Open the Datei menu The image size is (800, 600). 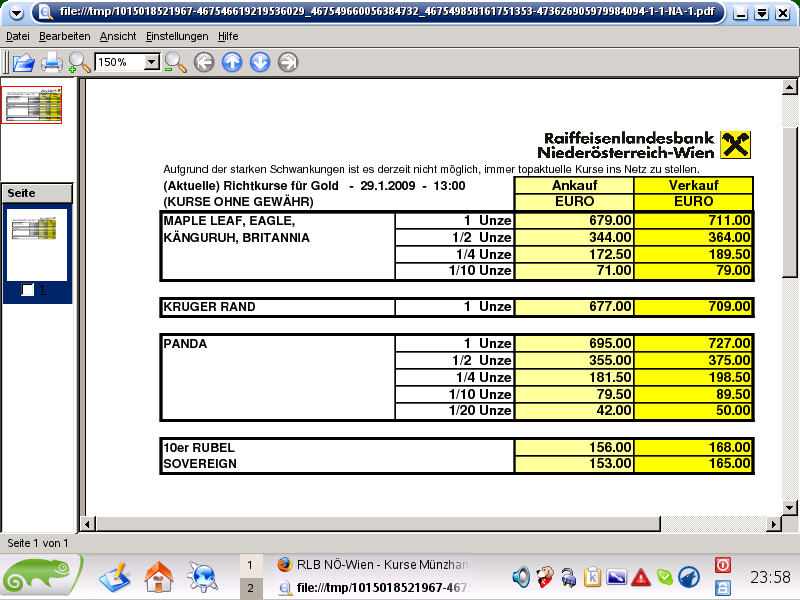click(18, 36)
